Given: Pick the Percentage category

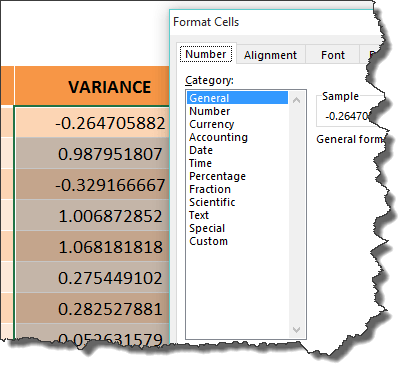Looking at the screenshot, I should (217, 176).
